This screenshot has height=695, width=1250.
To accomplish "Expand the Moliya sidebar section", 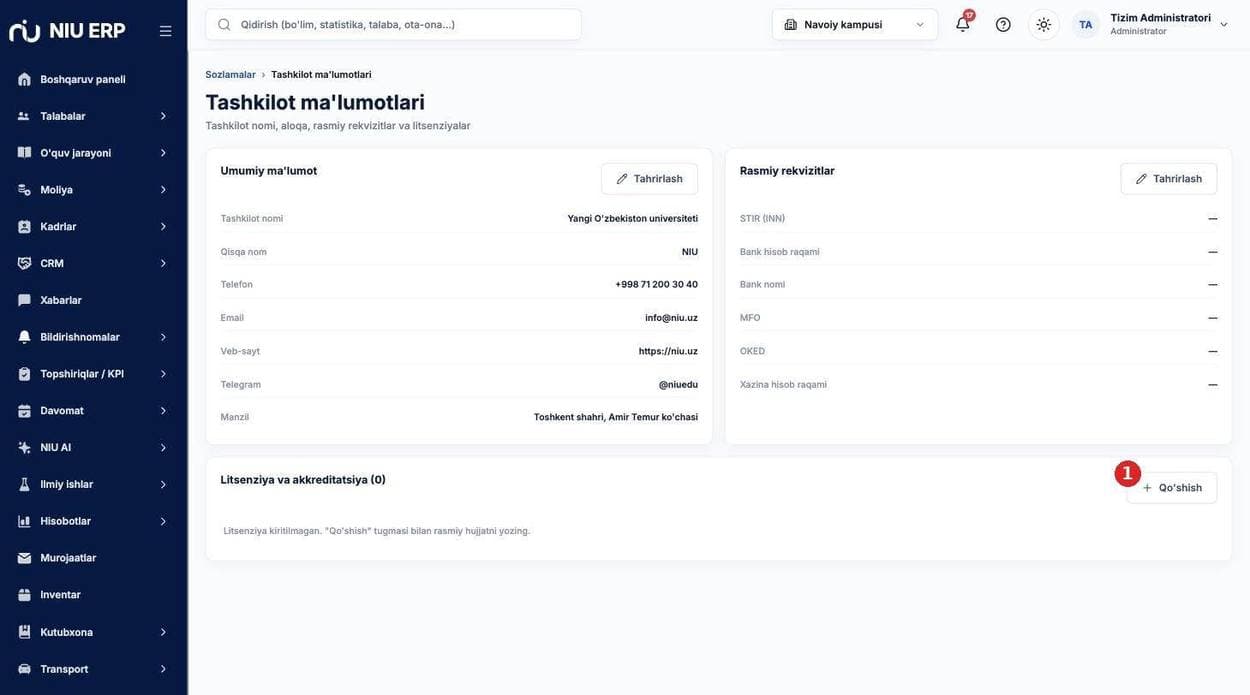I will tap(93, 190).
